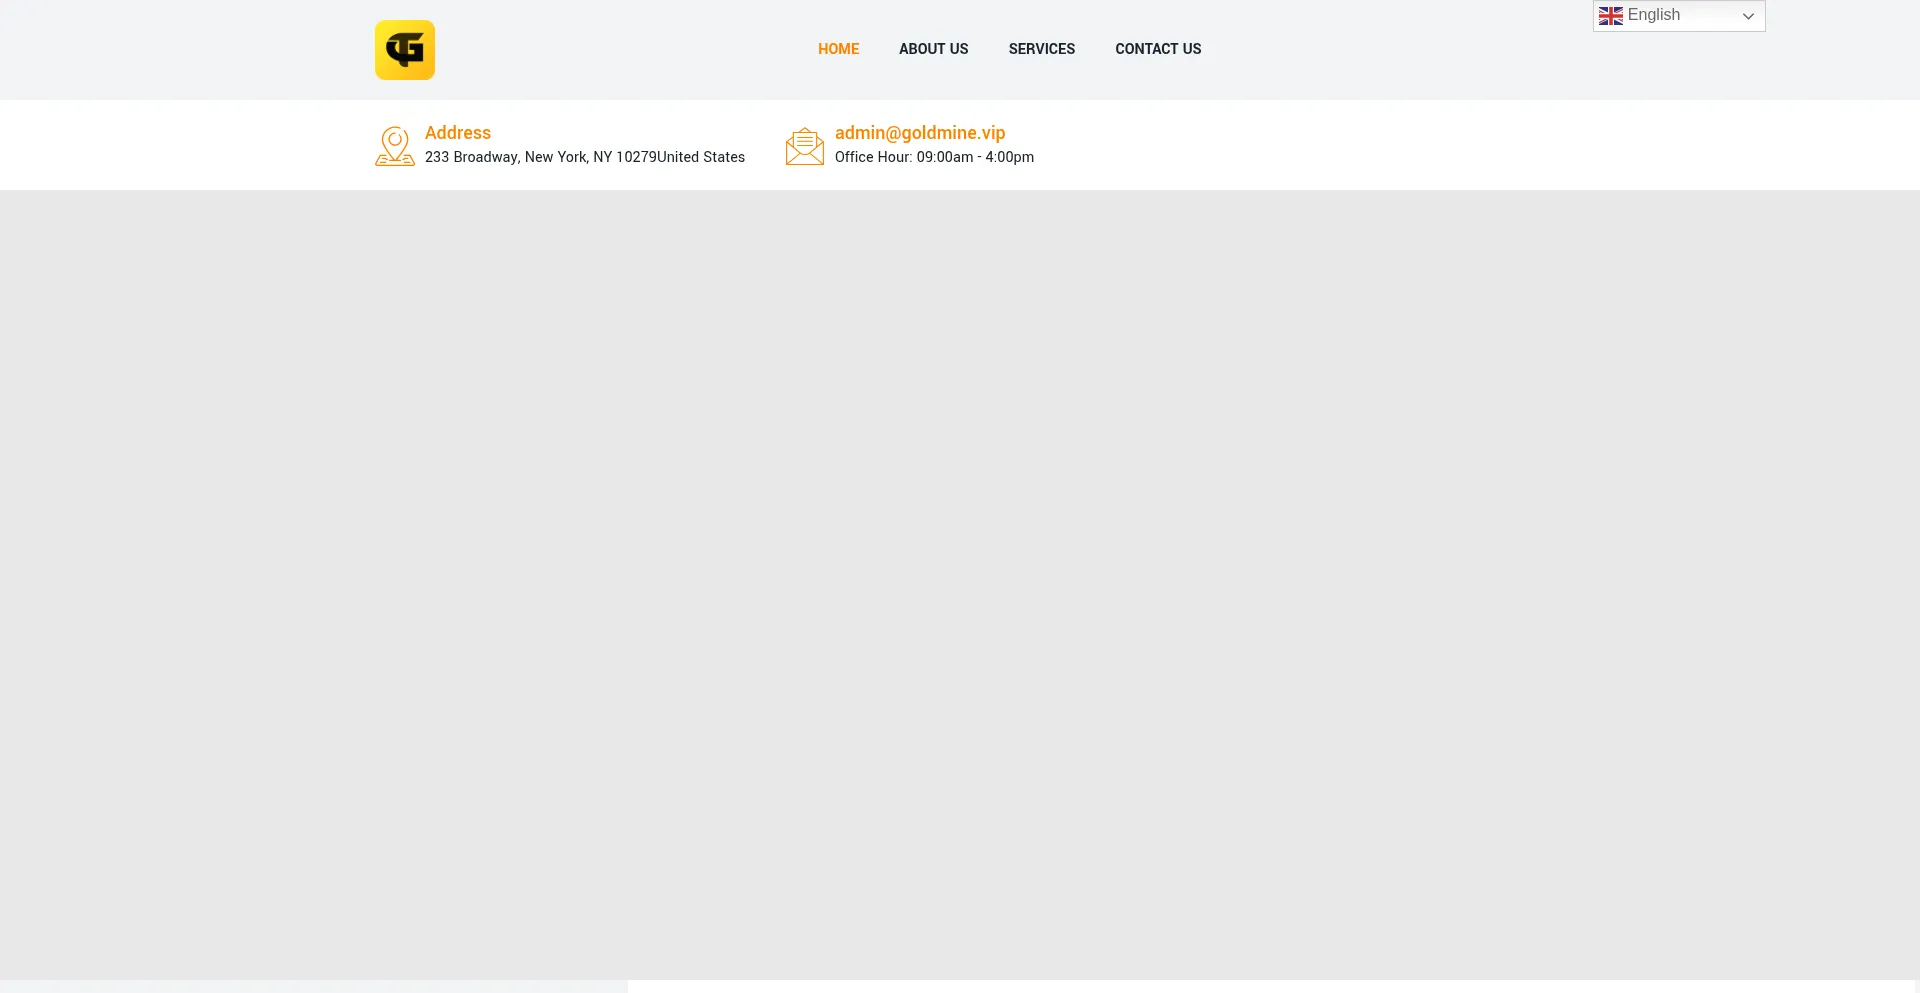1920x993 pixels.
Task: Click the map pin address icon
Action: coord(395,146)
